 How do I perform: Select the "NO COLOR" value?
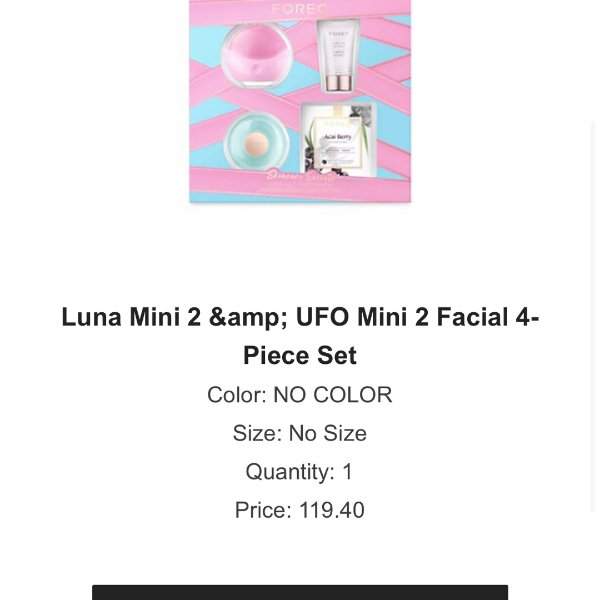coord(333,395)
